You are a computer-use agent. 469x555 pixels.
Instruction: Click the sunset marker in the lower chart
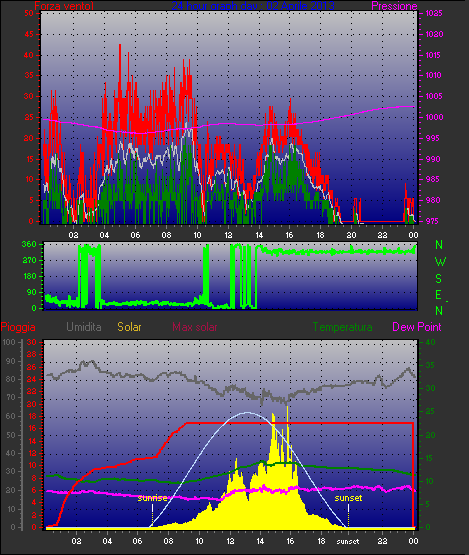pyautogui.click(x=348, y=498)
